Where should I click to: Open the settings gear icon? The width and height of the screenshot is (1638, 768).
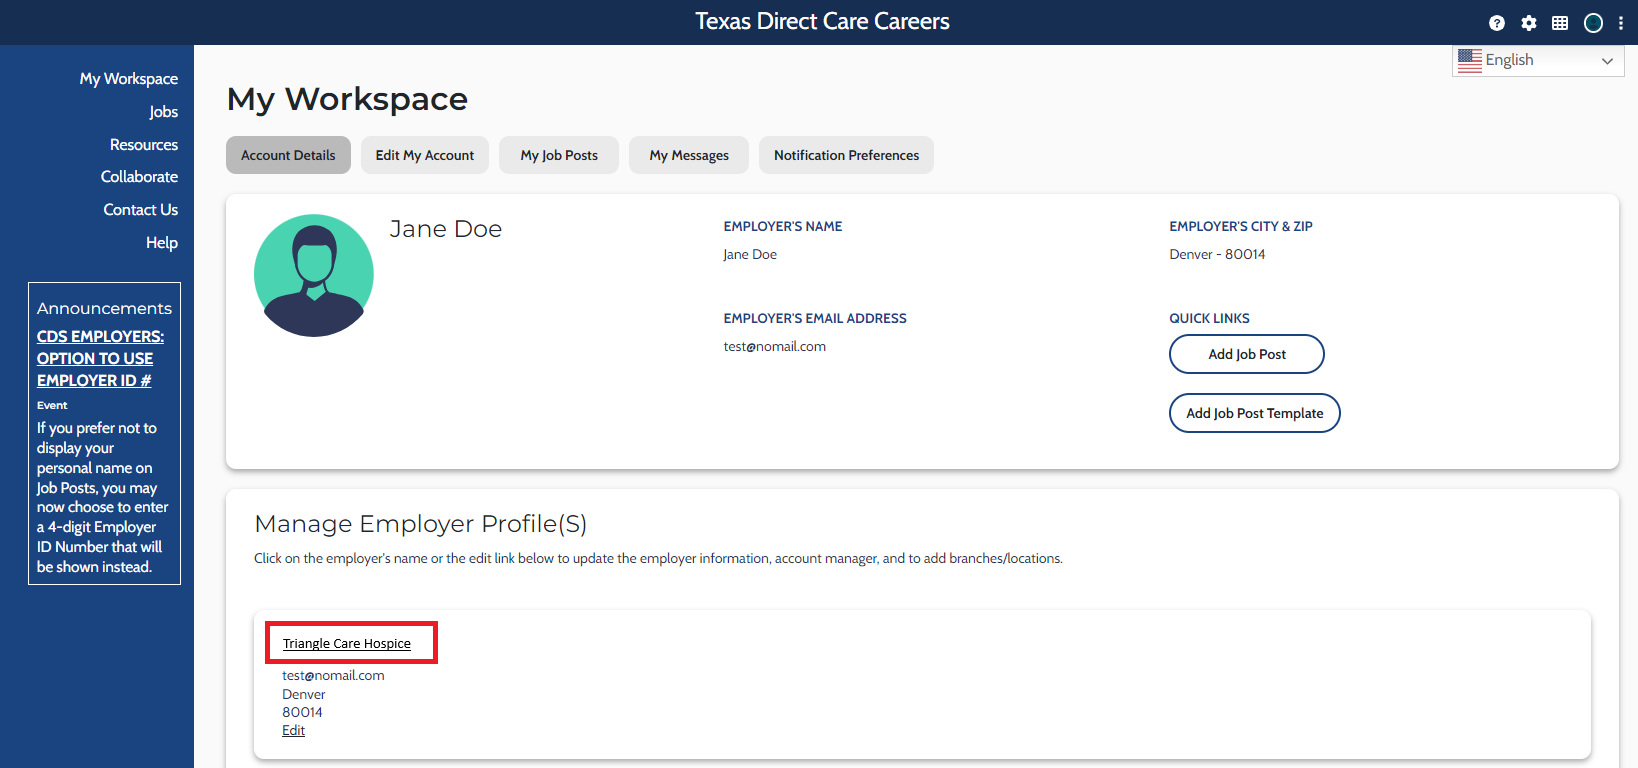tap(1529, 23)
